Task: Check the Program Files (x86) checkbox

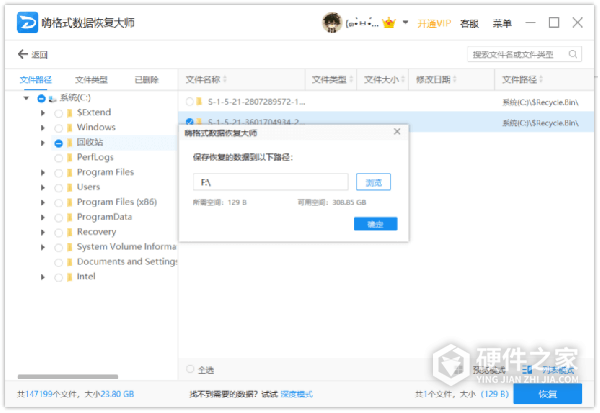Action: click(58, 203)
